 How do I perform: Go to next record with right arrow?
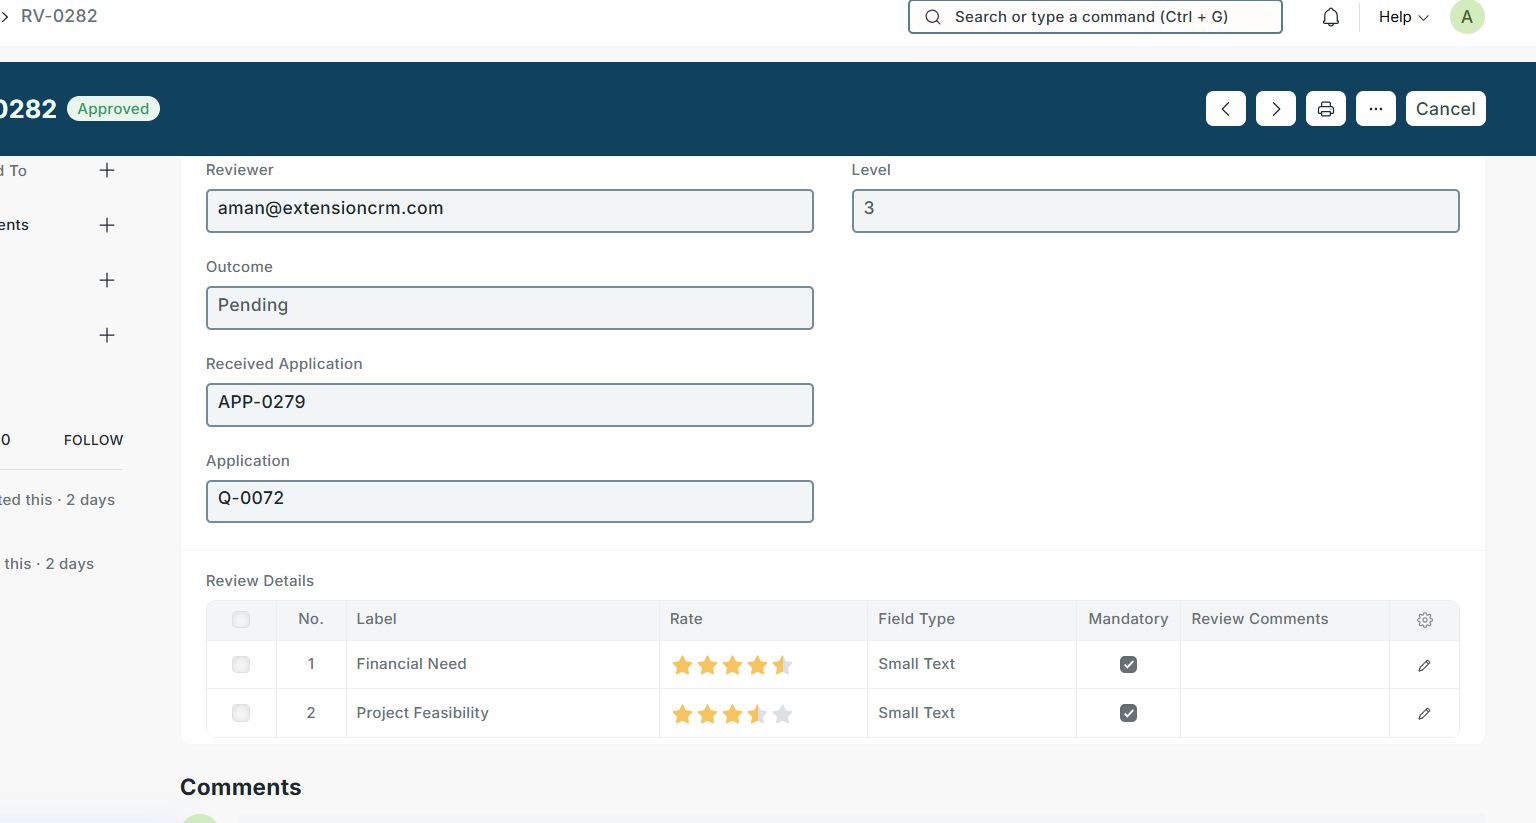(1275, 109)
